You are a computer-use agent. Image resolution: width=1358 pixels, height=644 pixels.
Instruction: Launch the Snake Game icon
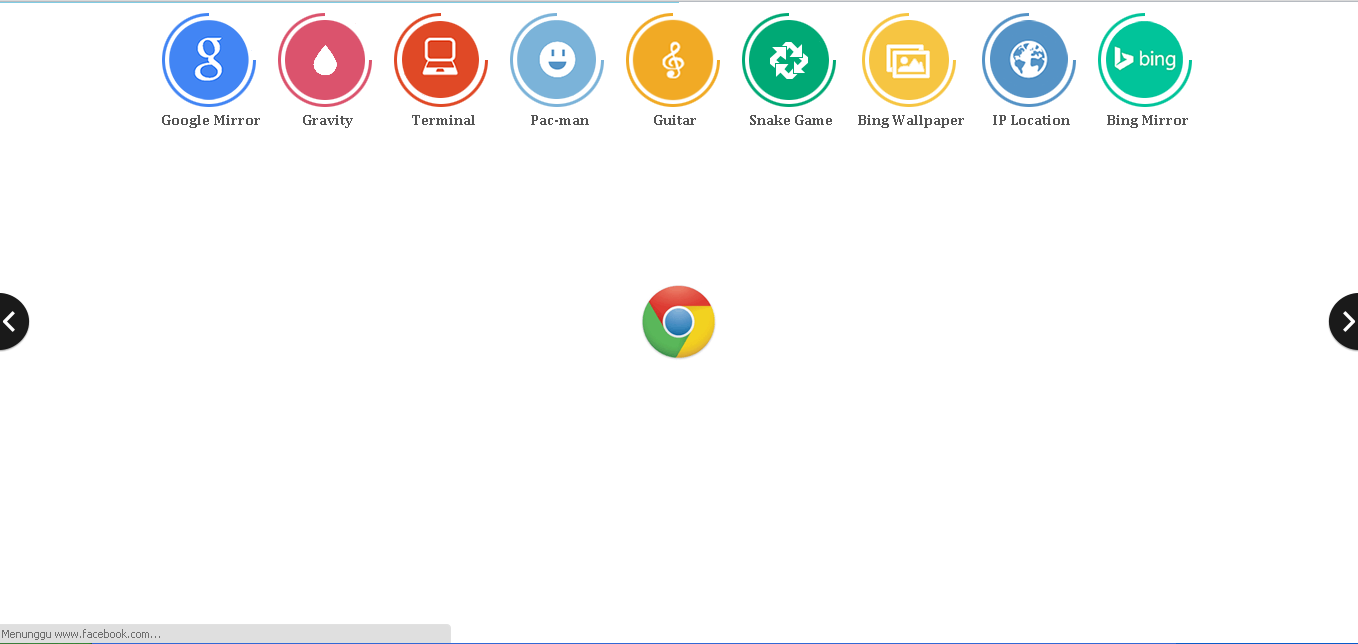coord(789,60)
